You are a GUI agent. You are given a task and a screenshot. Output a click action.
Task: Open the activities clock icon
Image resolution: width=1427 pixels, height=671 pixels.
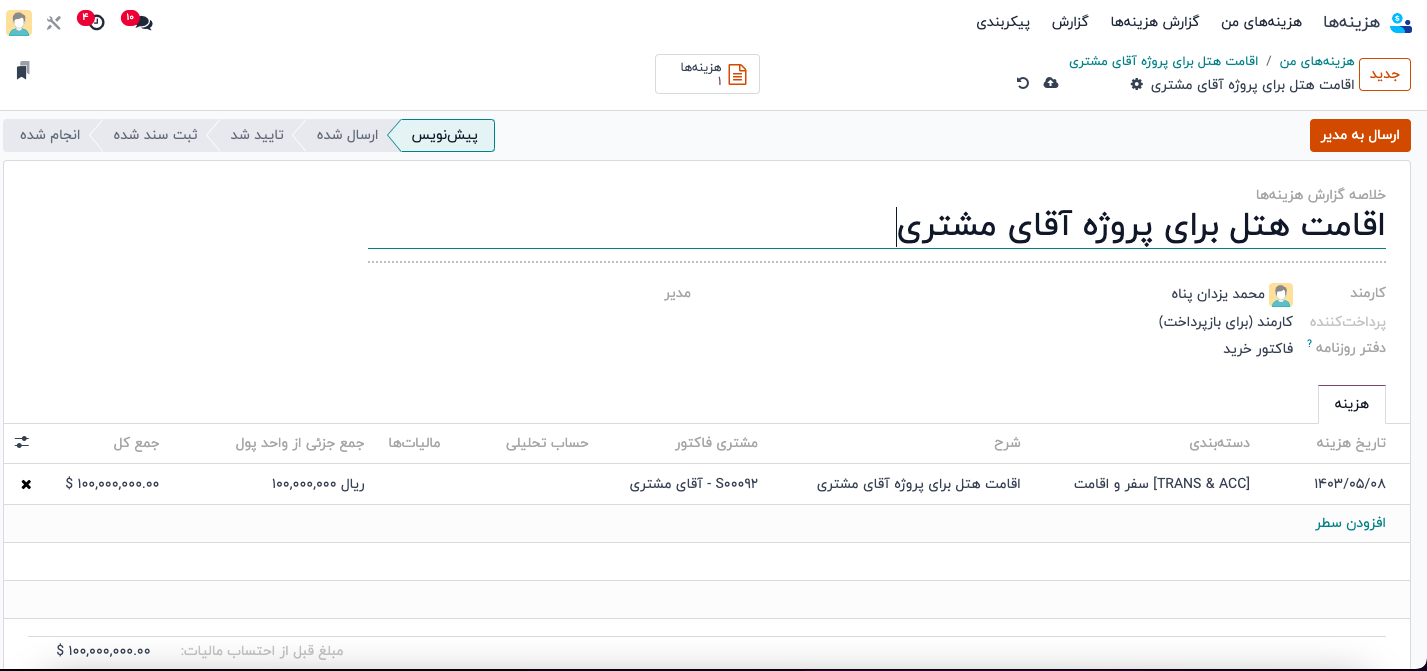95,22
